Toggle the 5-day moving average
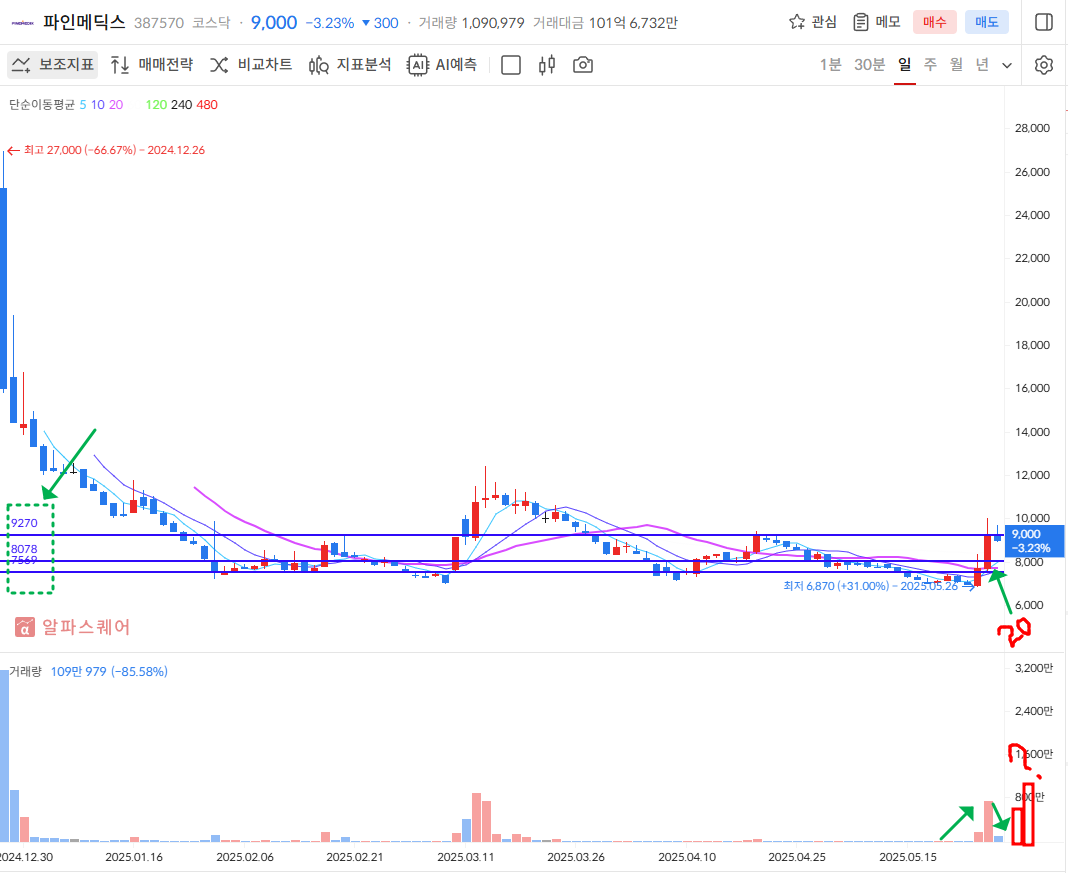This screenshot has width=1068, height=873. (83, 105)
